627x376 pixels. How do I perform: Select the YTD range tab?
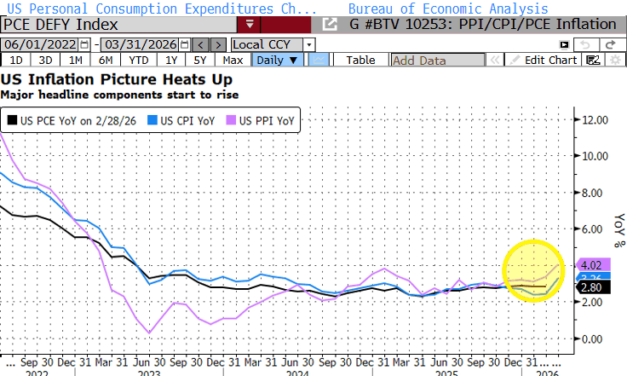(x=138, y=60)
